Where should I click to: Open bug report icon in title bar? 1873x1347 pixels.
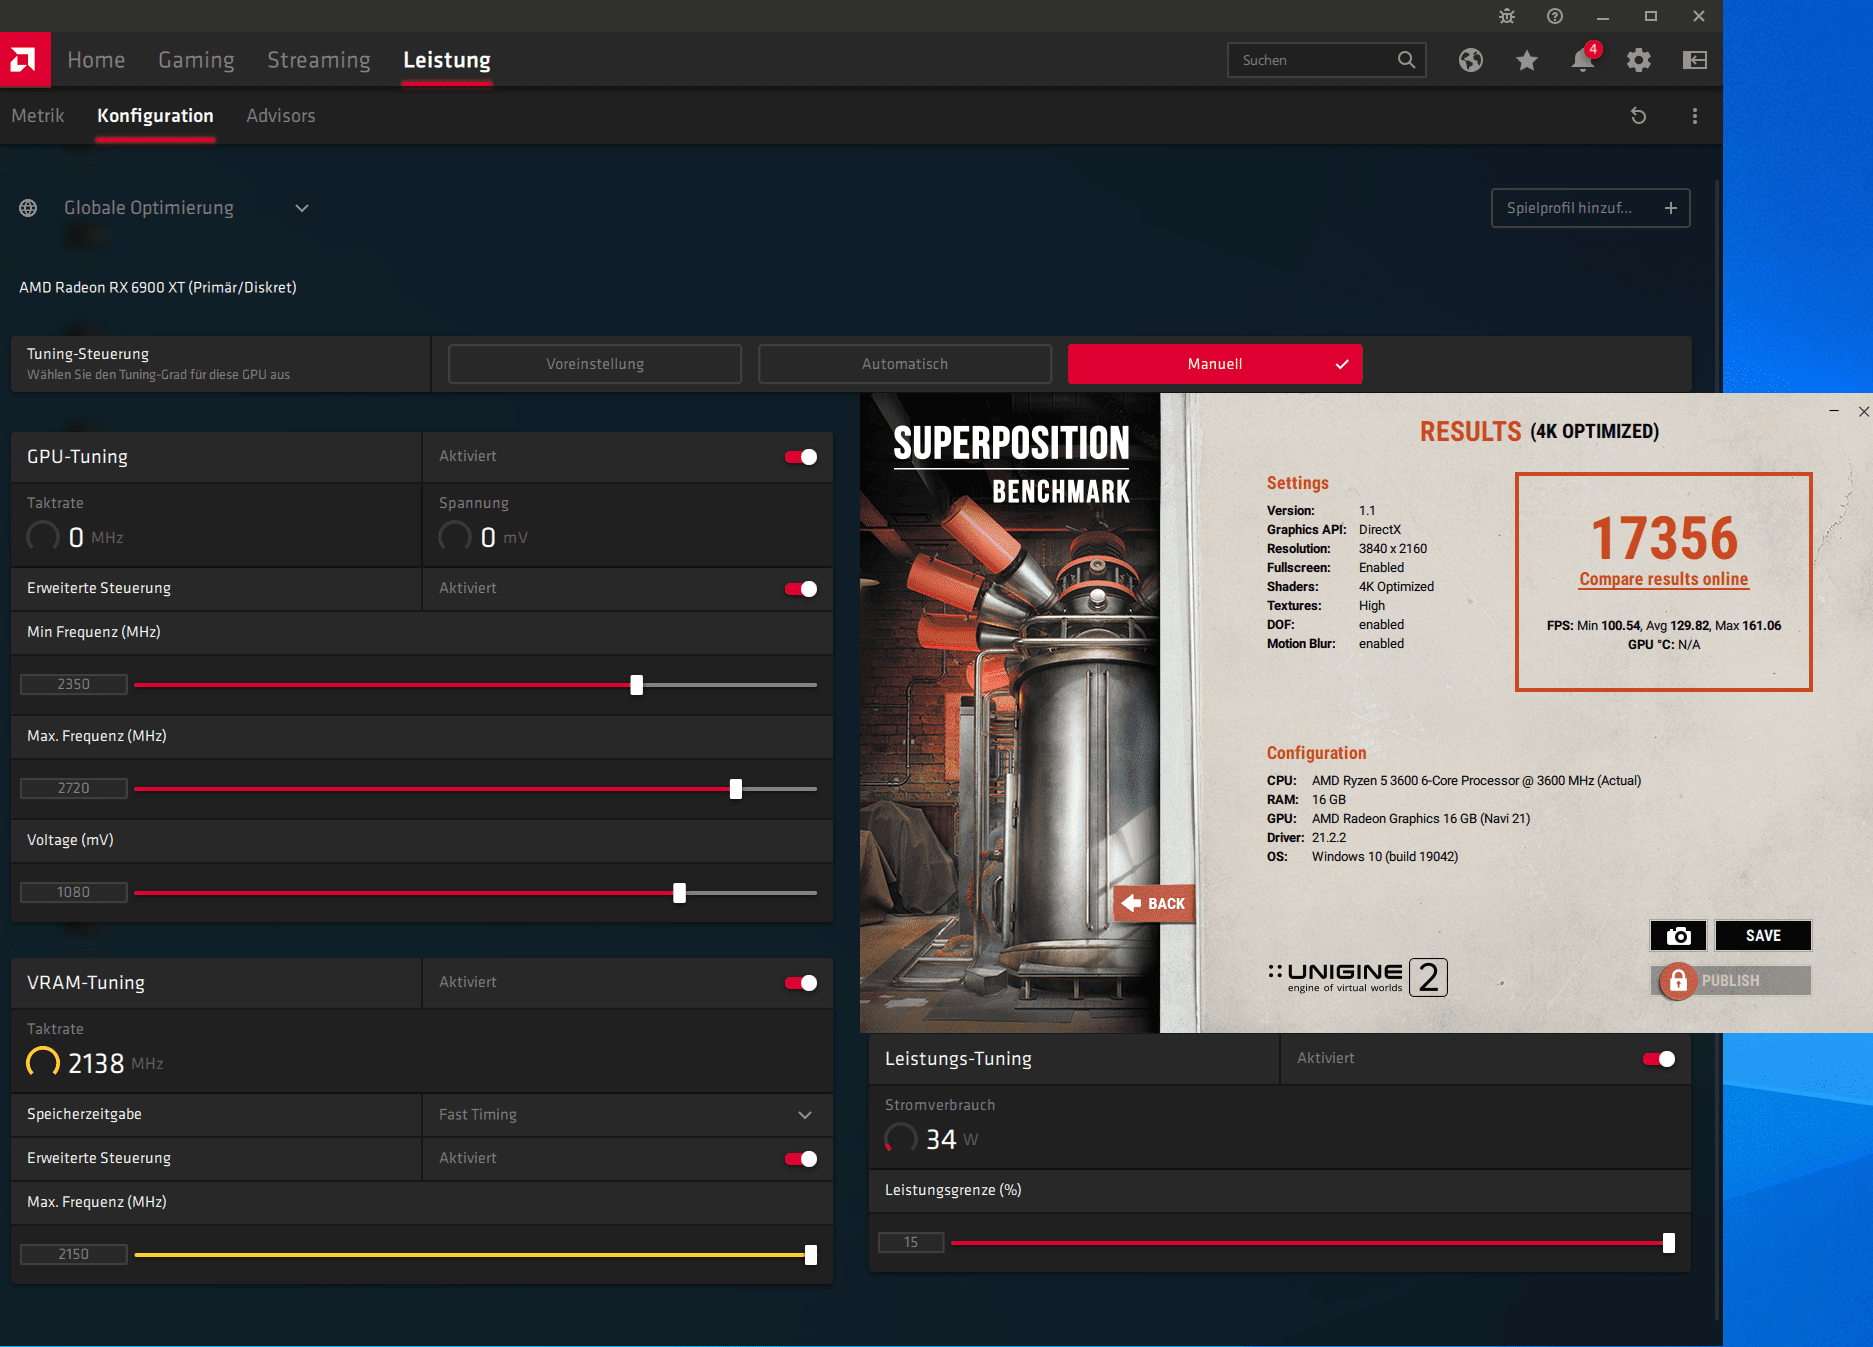tap(1507, 16)
